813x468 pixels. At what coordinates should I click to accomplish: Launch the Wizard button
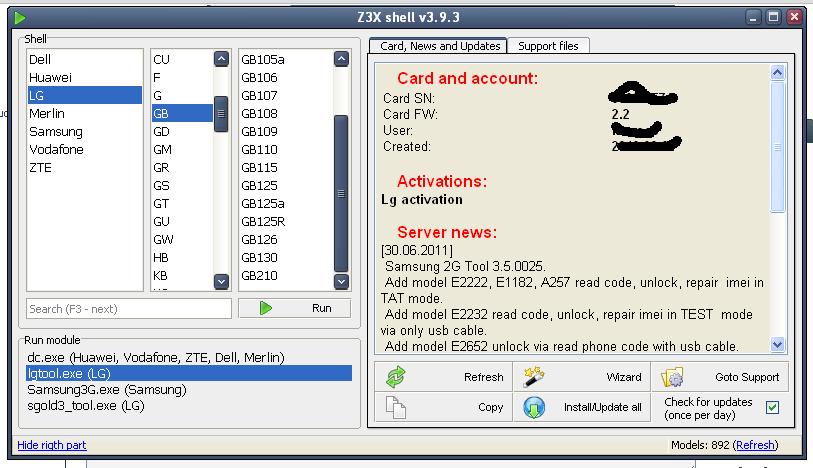(x=581, y=377)
